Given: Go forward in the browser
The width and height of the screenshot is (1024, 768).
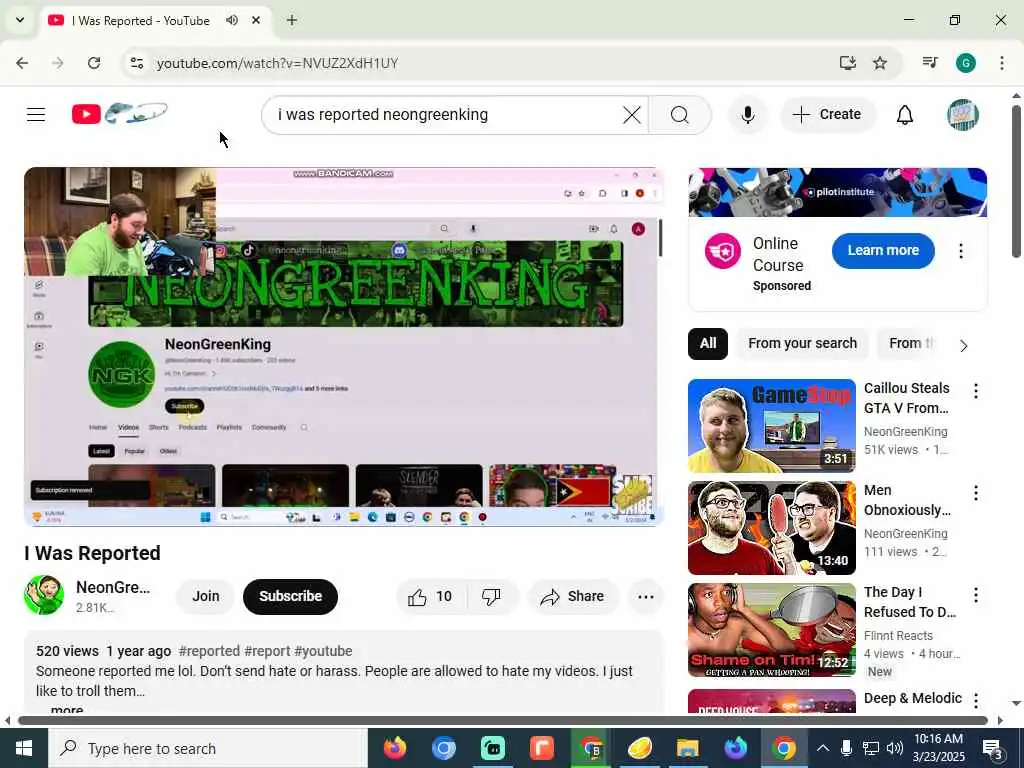Looking at the screenshot, I should [57, 63].
